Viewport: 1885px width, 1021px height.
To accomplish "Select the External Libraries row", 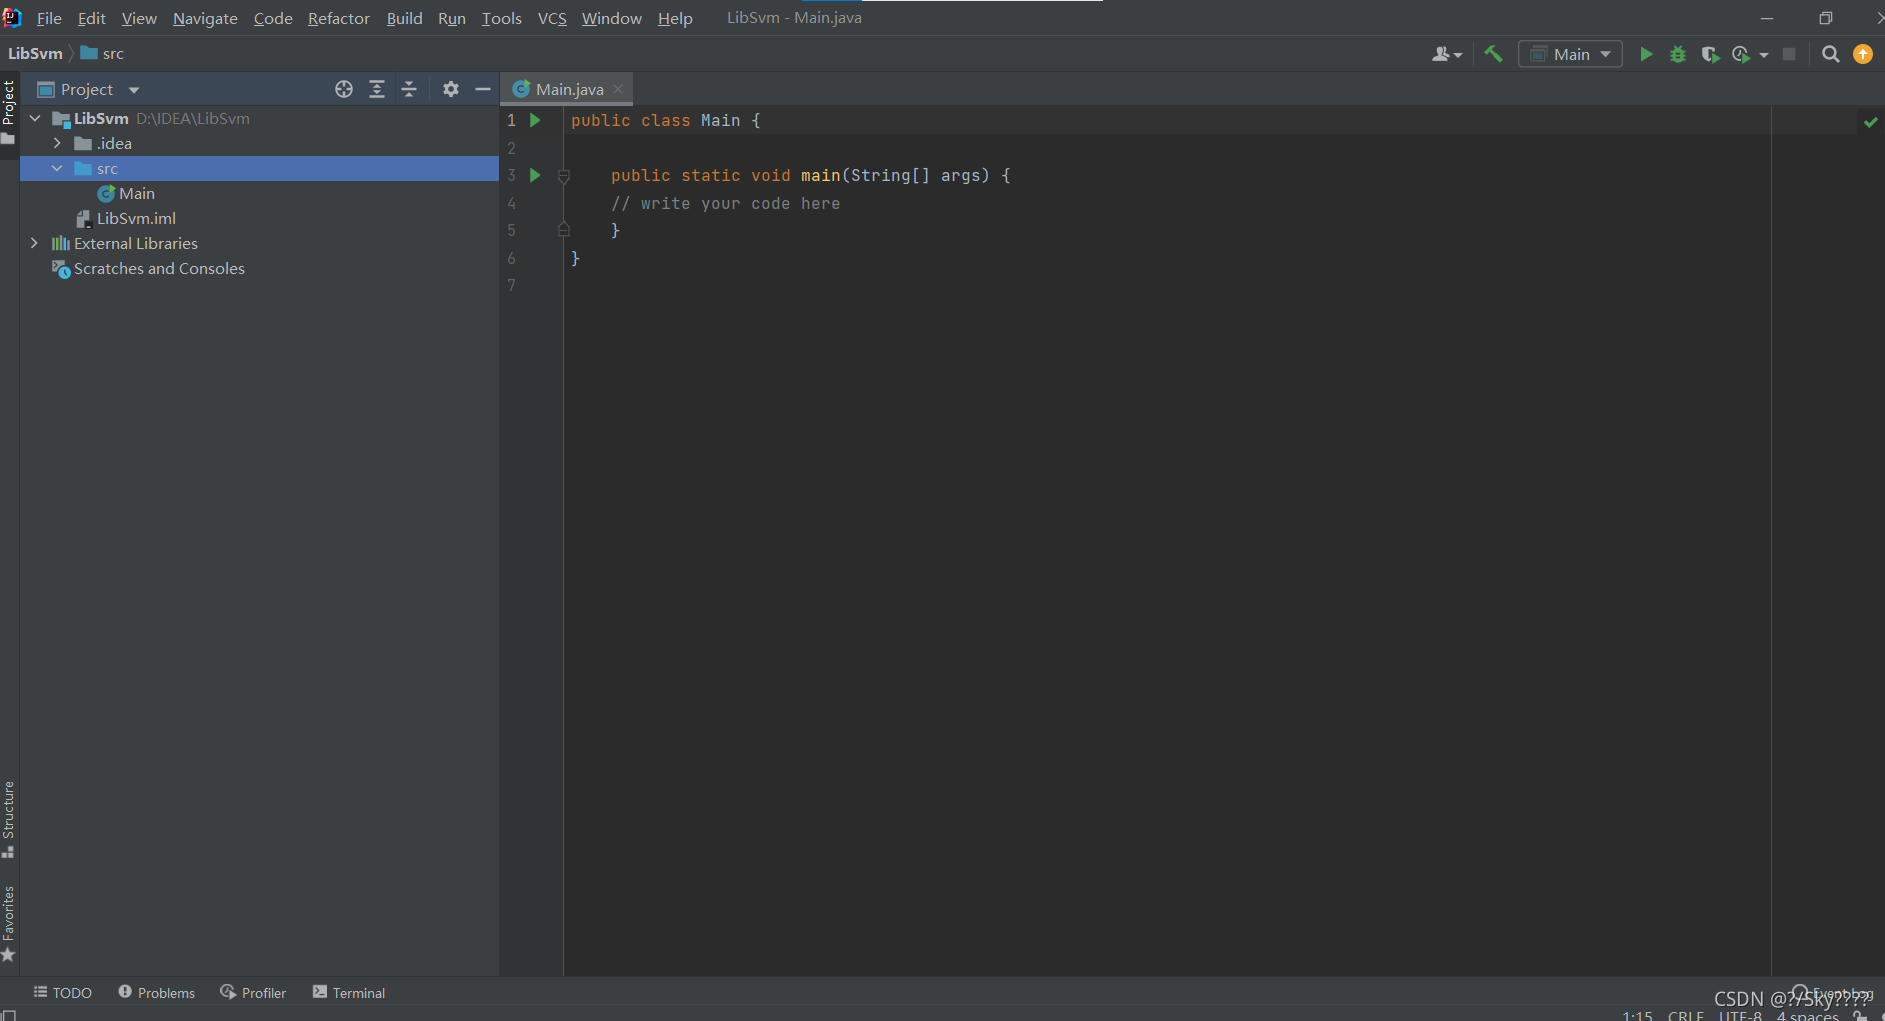I will pyautogui.click(x=259, y=243).
